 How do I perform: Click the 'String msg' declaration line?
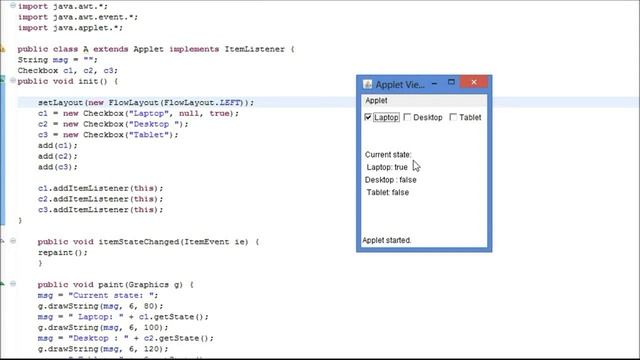coord(58,60)
